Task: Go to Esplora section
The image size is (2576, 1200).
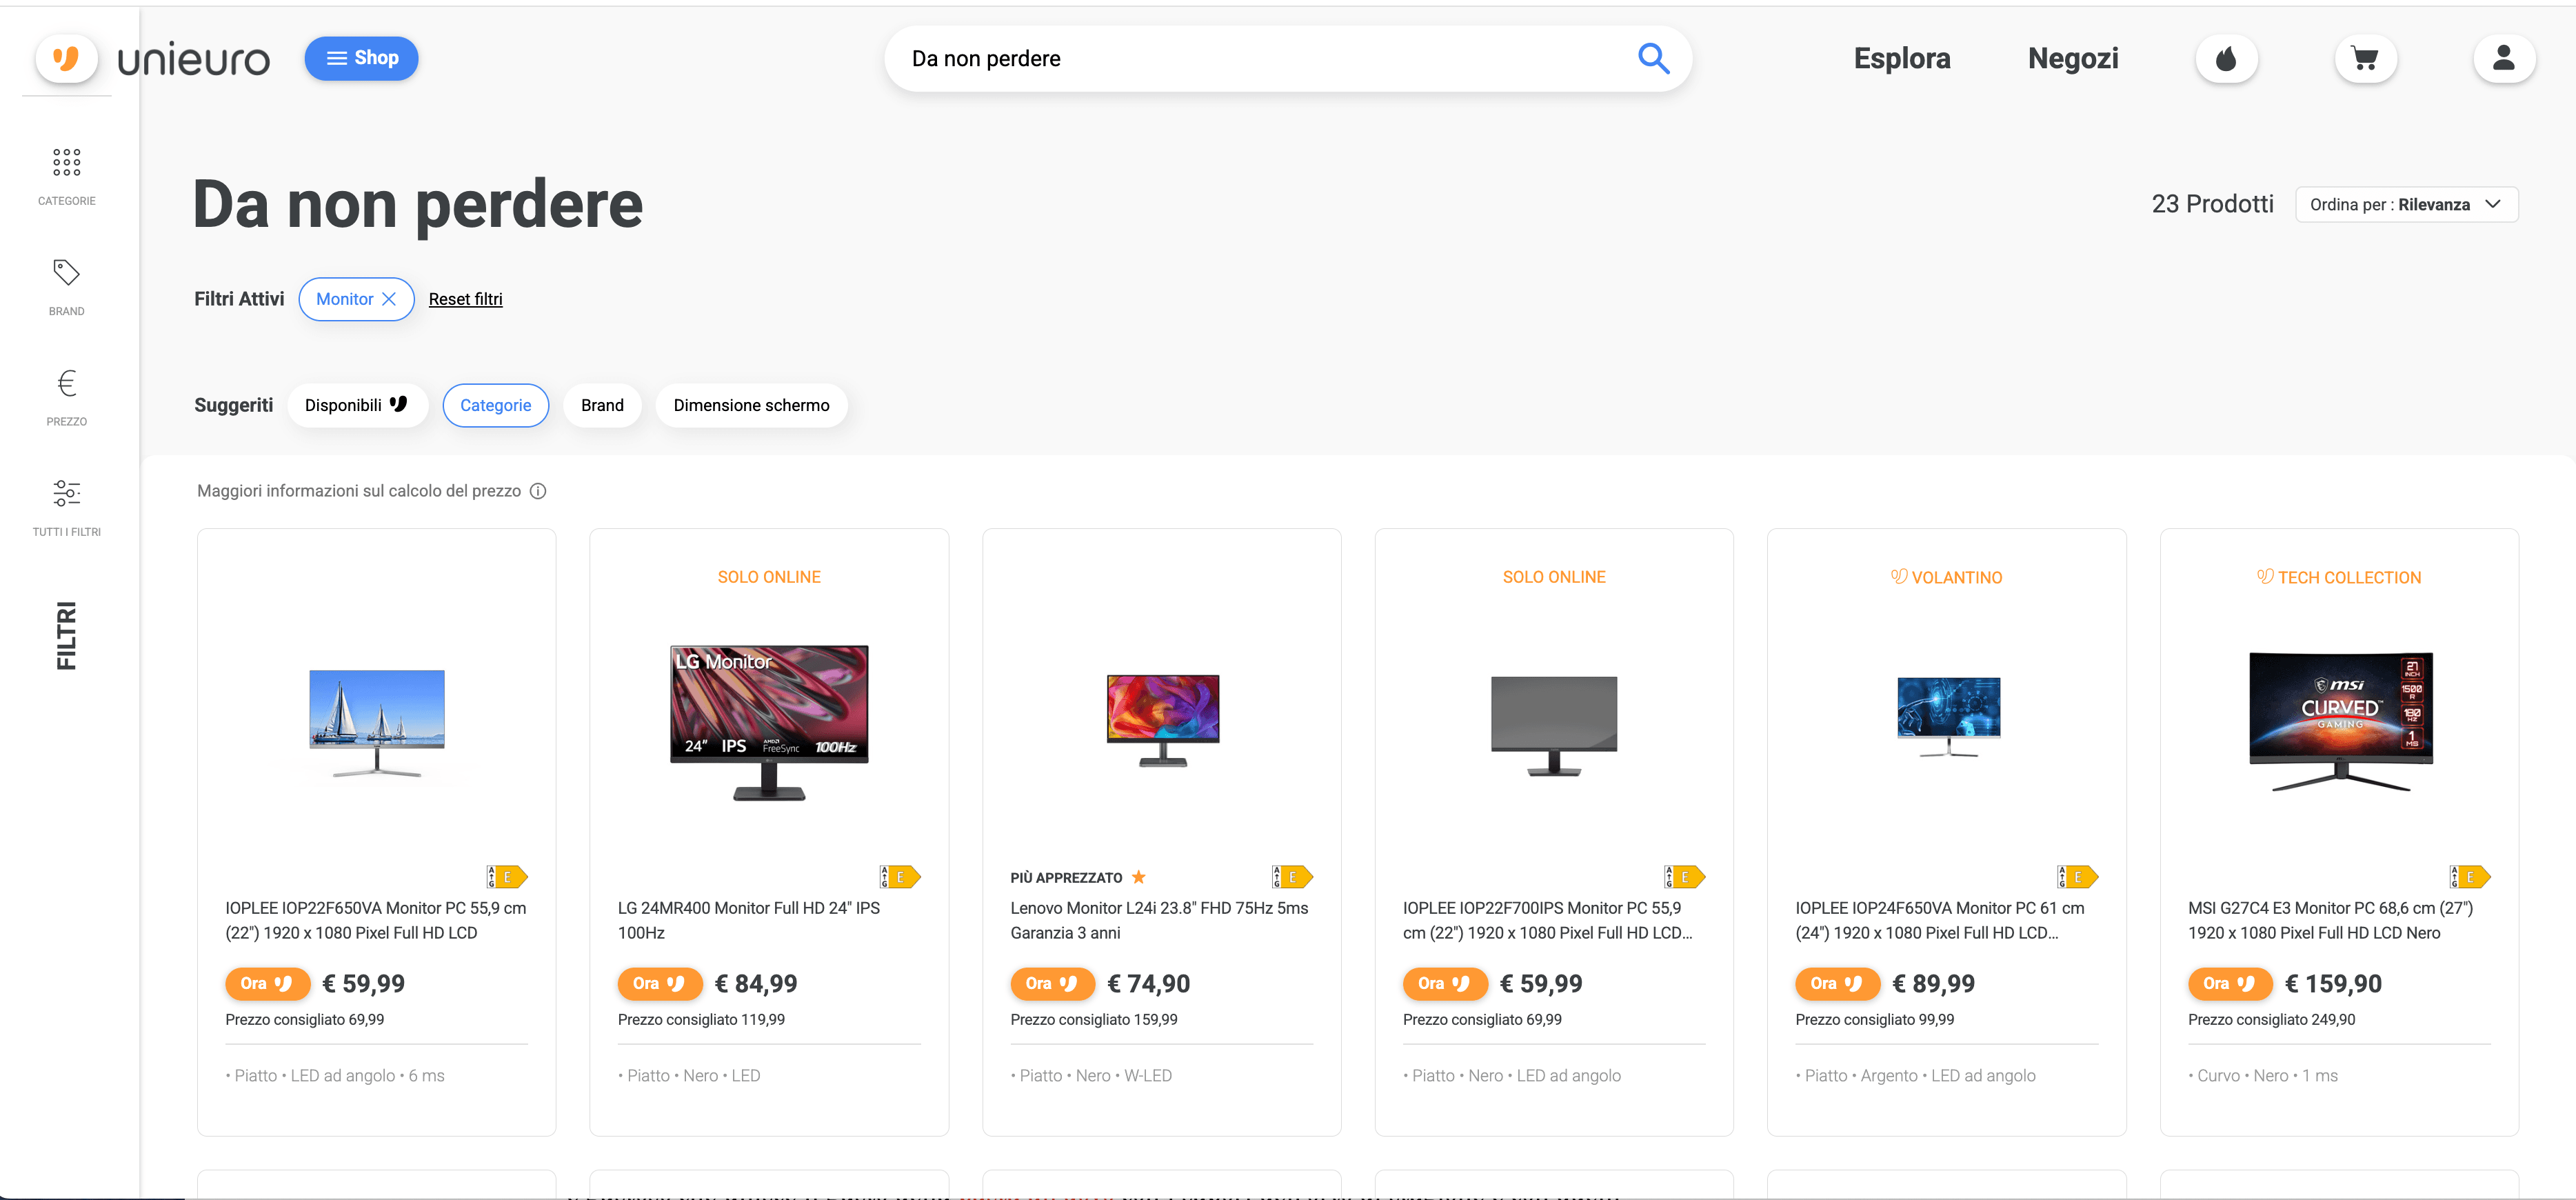Action: pos(1901,59)
